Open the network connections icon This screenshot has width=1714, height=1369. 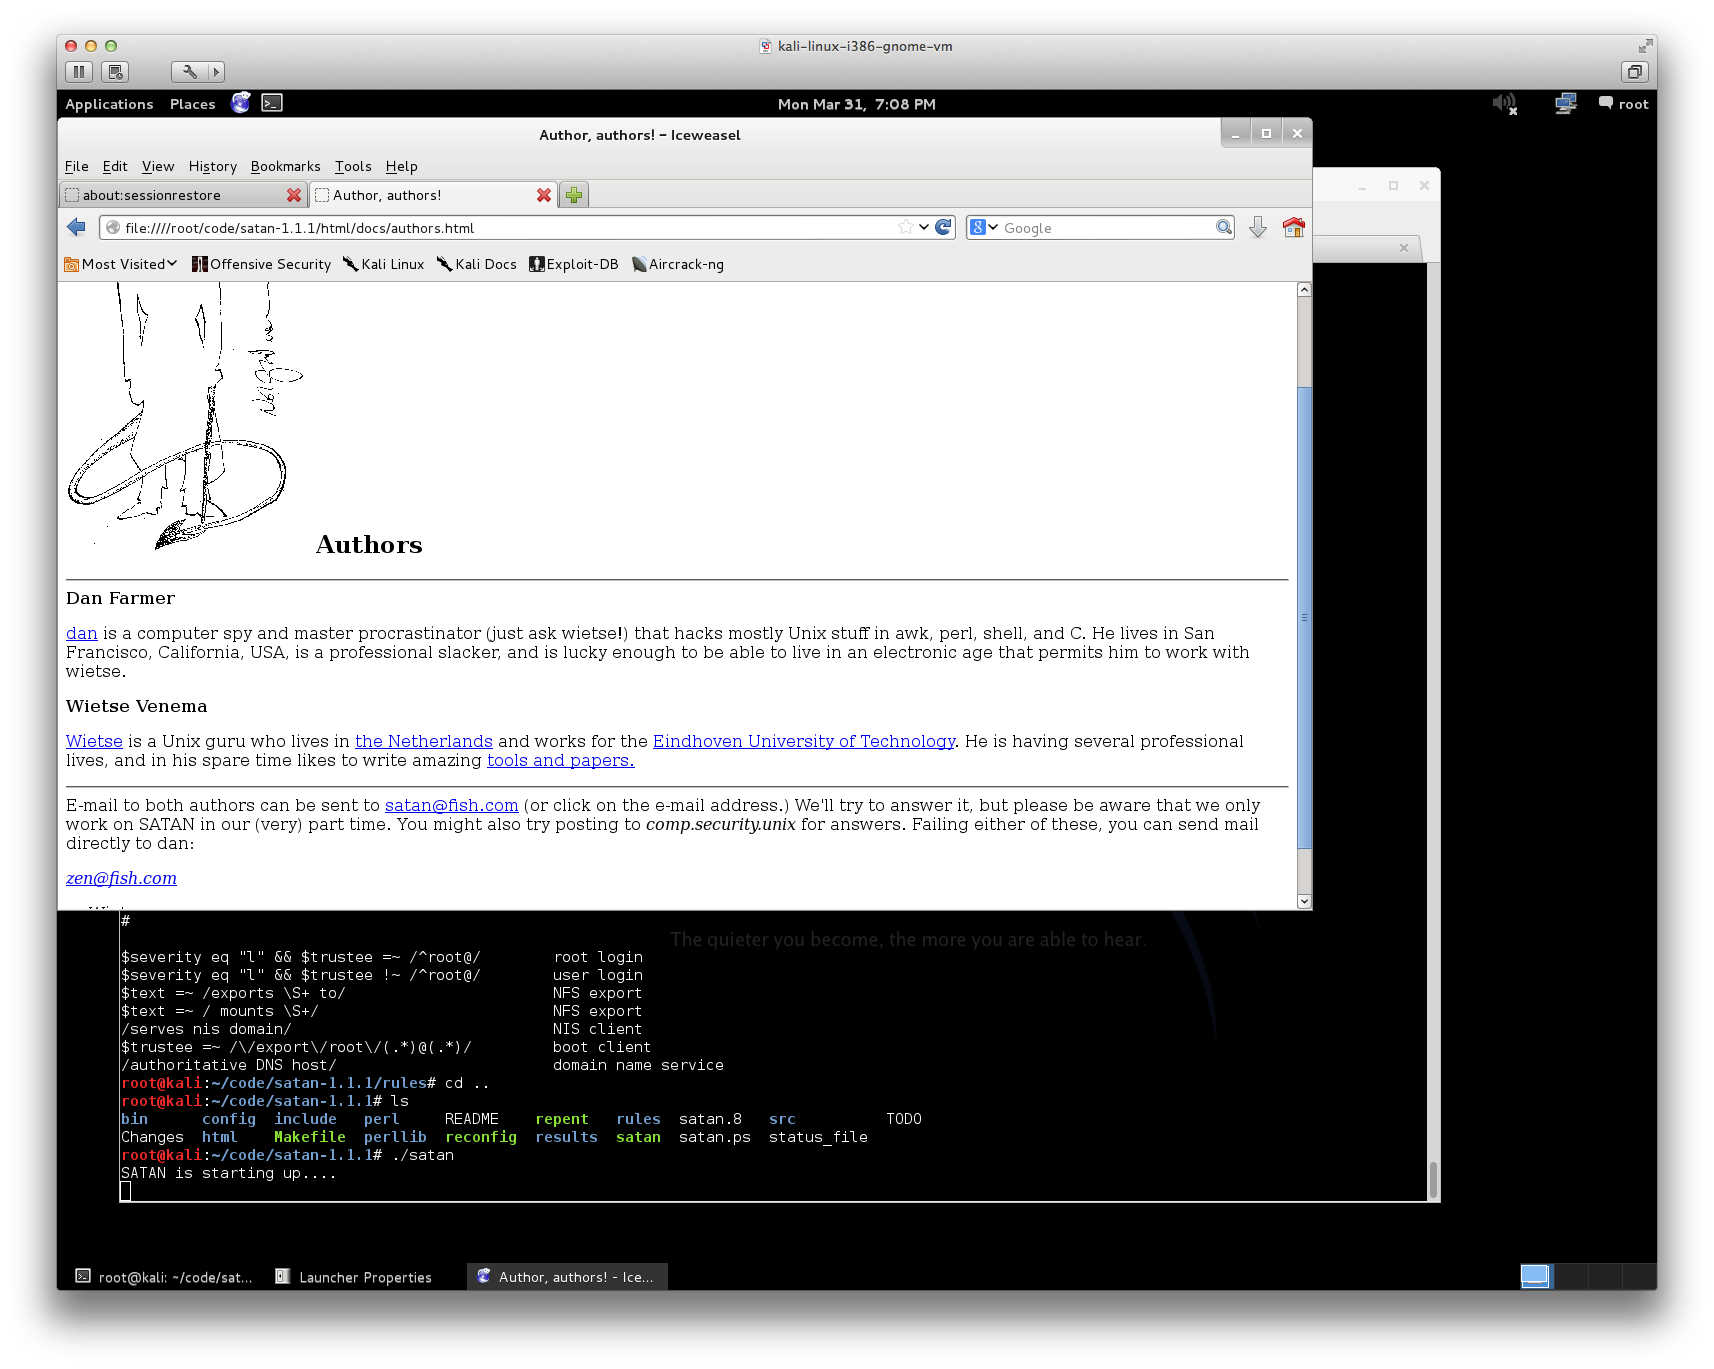coord(1566,103)
